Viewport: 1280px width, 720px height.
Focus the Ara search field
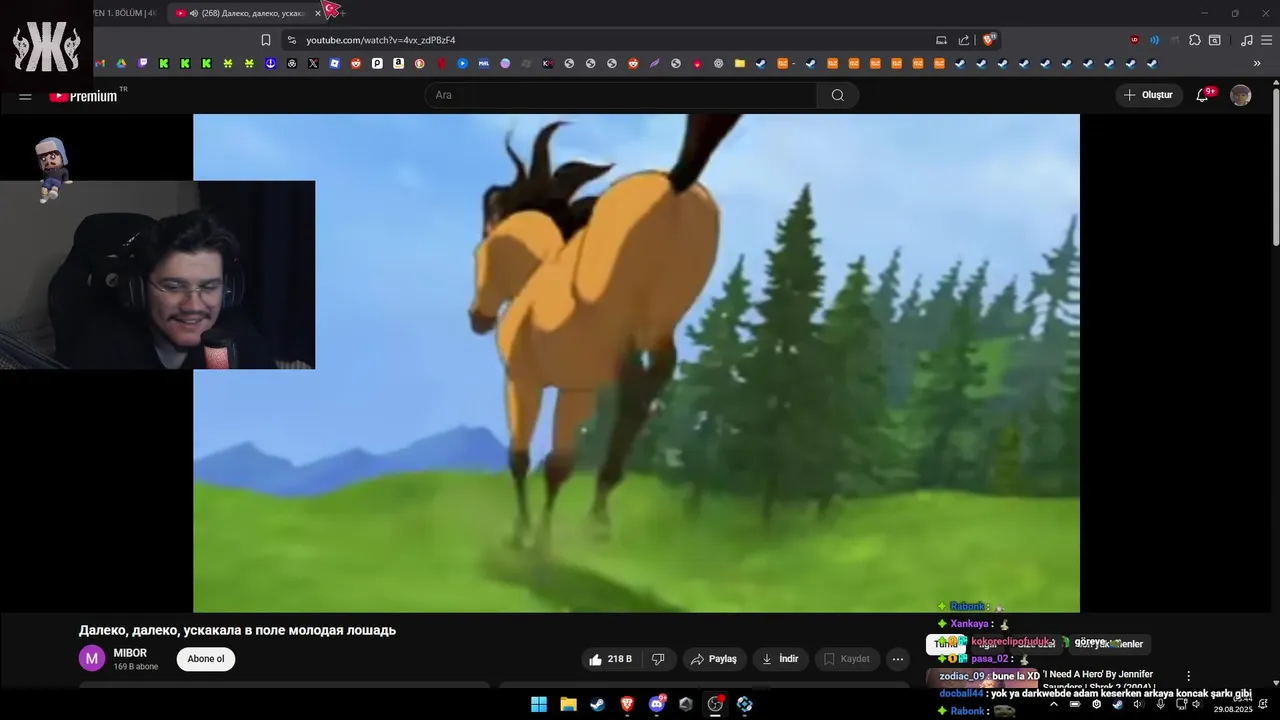tap(622, 95)
